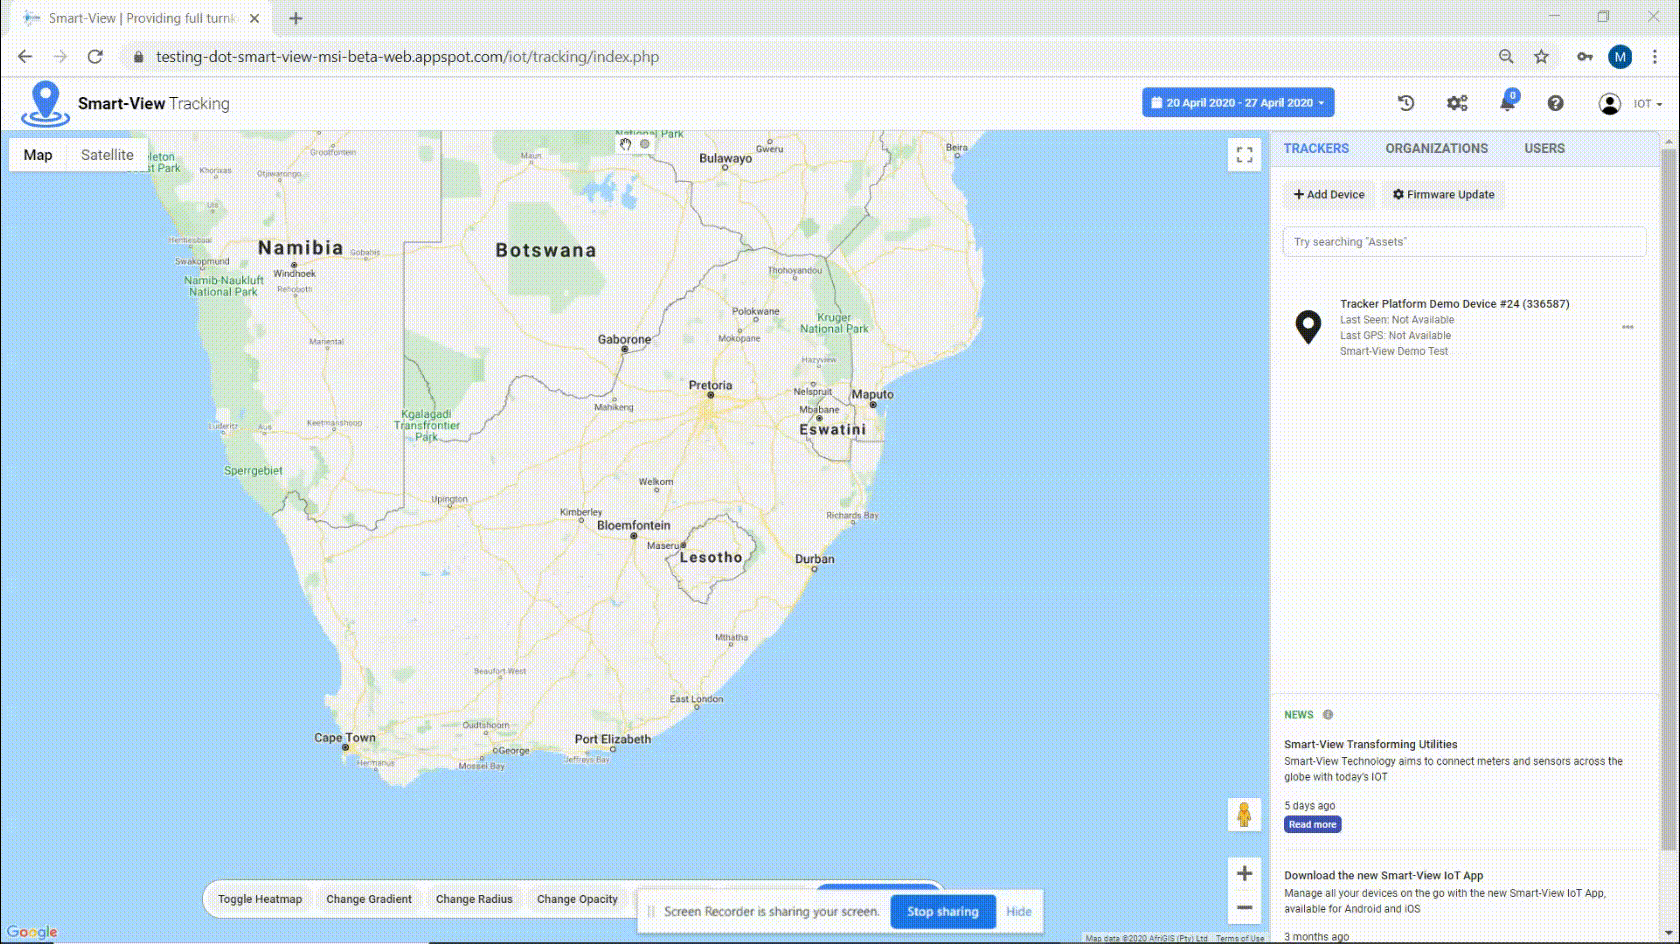Hide the screen recorder sharing bar
The height and width of the screenshot is (944, 1680).
click(1018, 911)
